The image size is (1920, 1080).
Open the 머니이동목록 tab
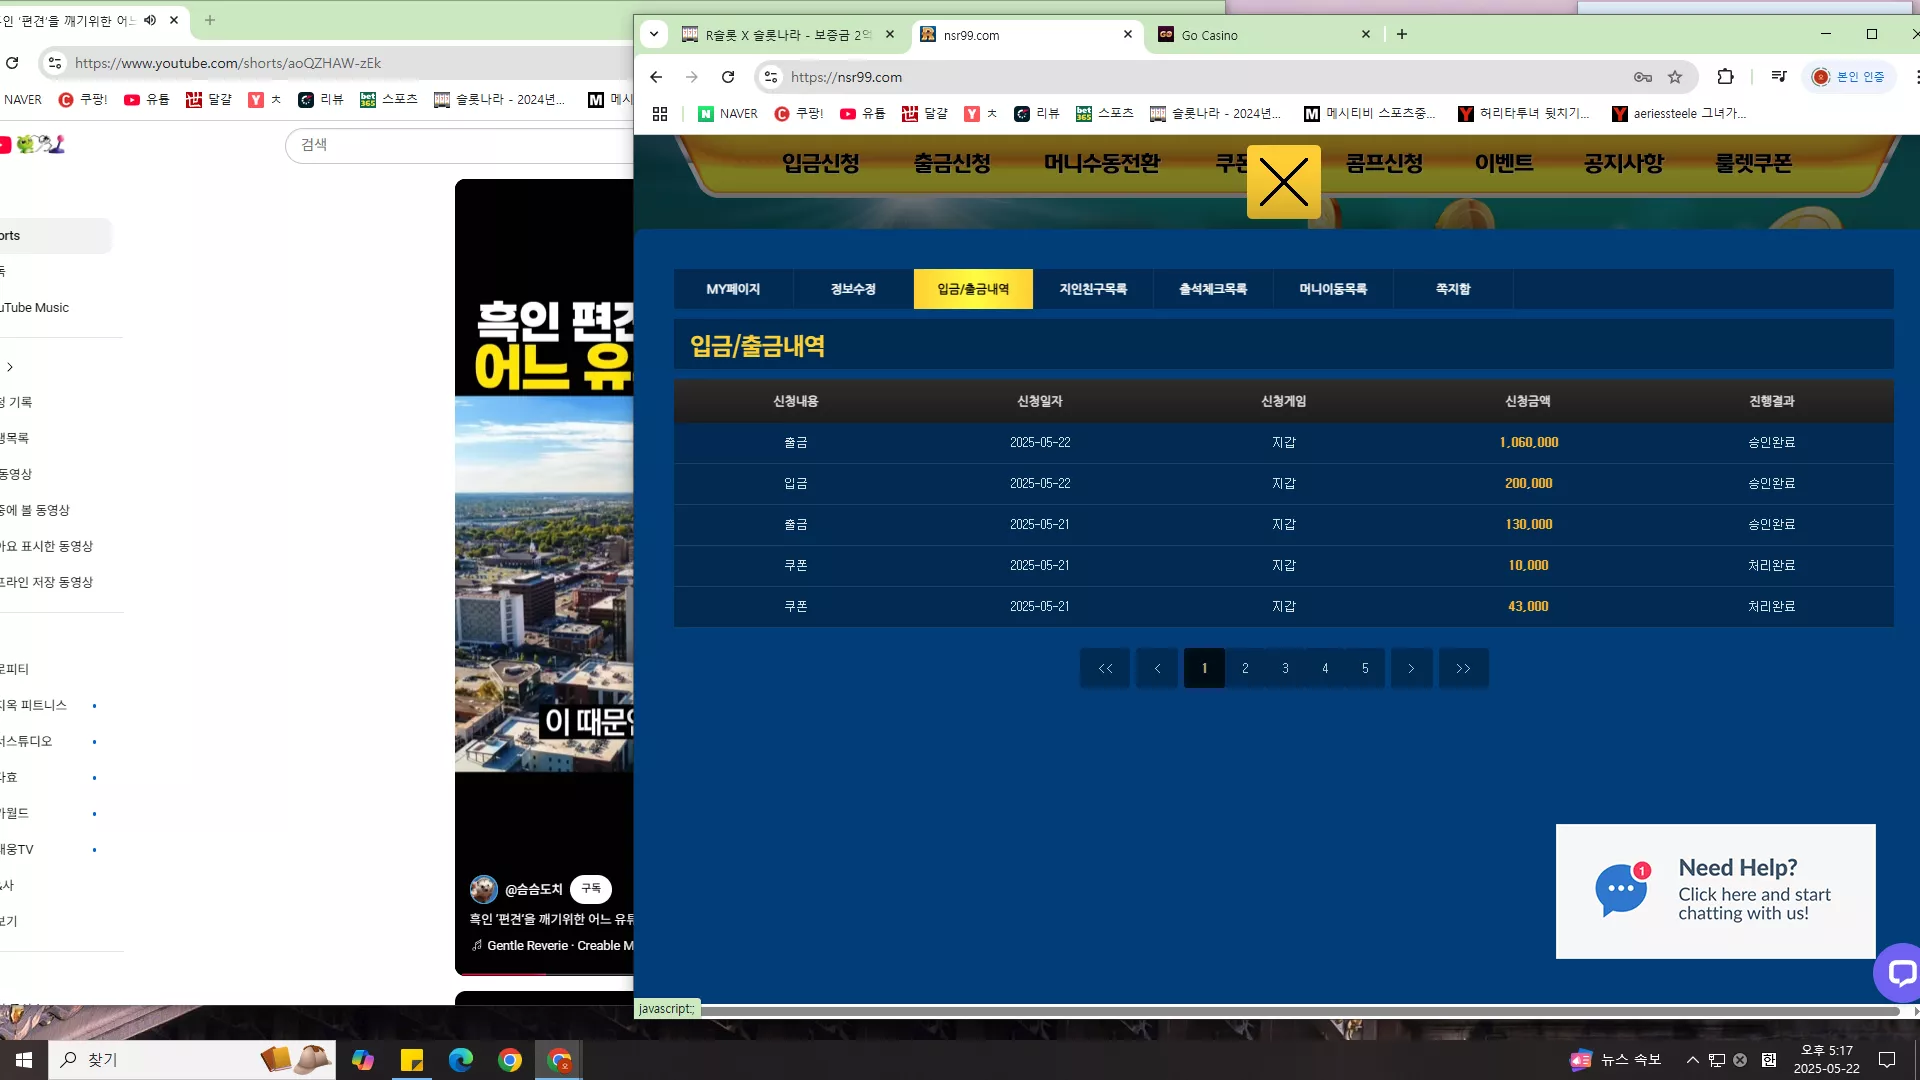pyautogui.click(x=1333, y=289)
